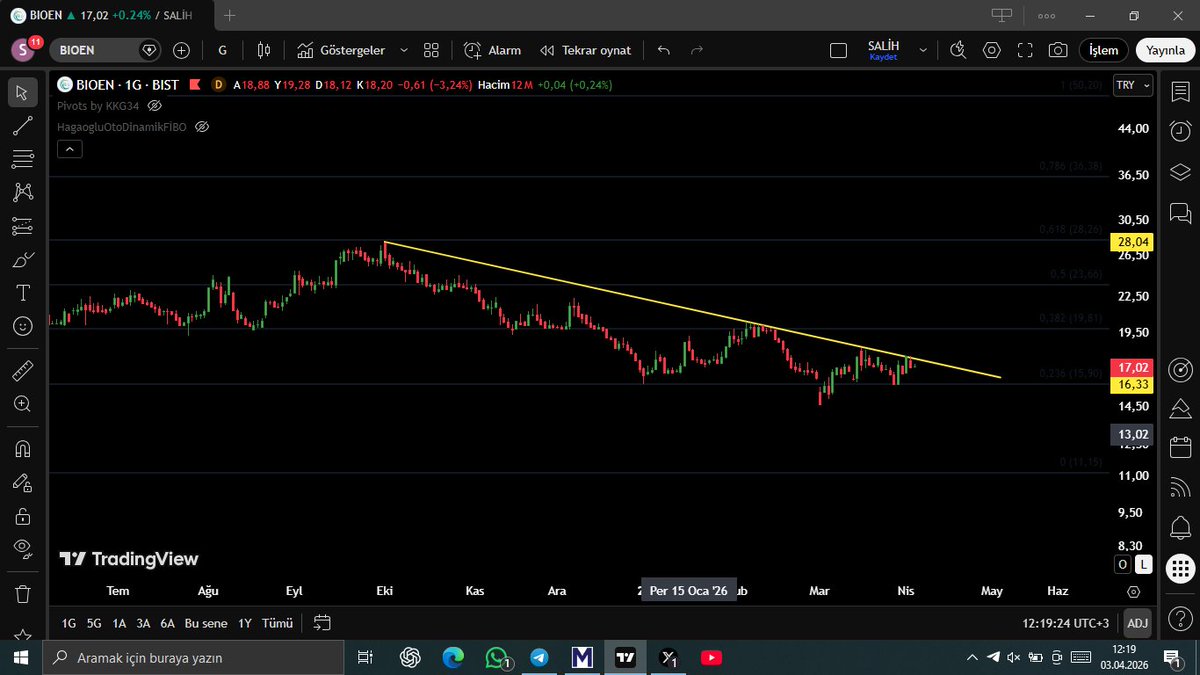Select the Tümü time range
Viewport: 1200px width, 675px height.
coord(277,623)
